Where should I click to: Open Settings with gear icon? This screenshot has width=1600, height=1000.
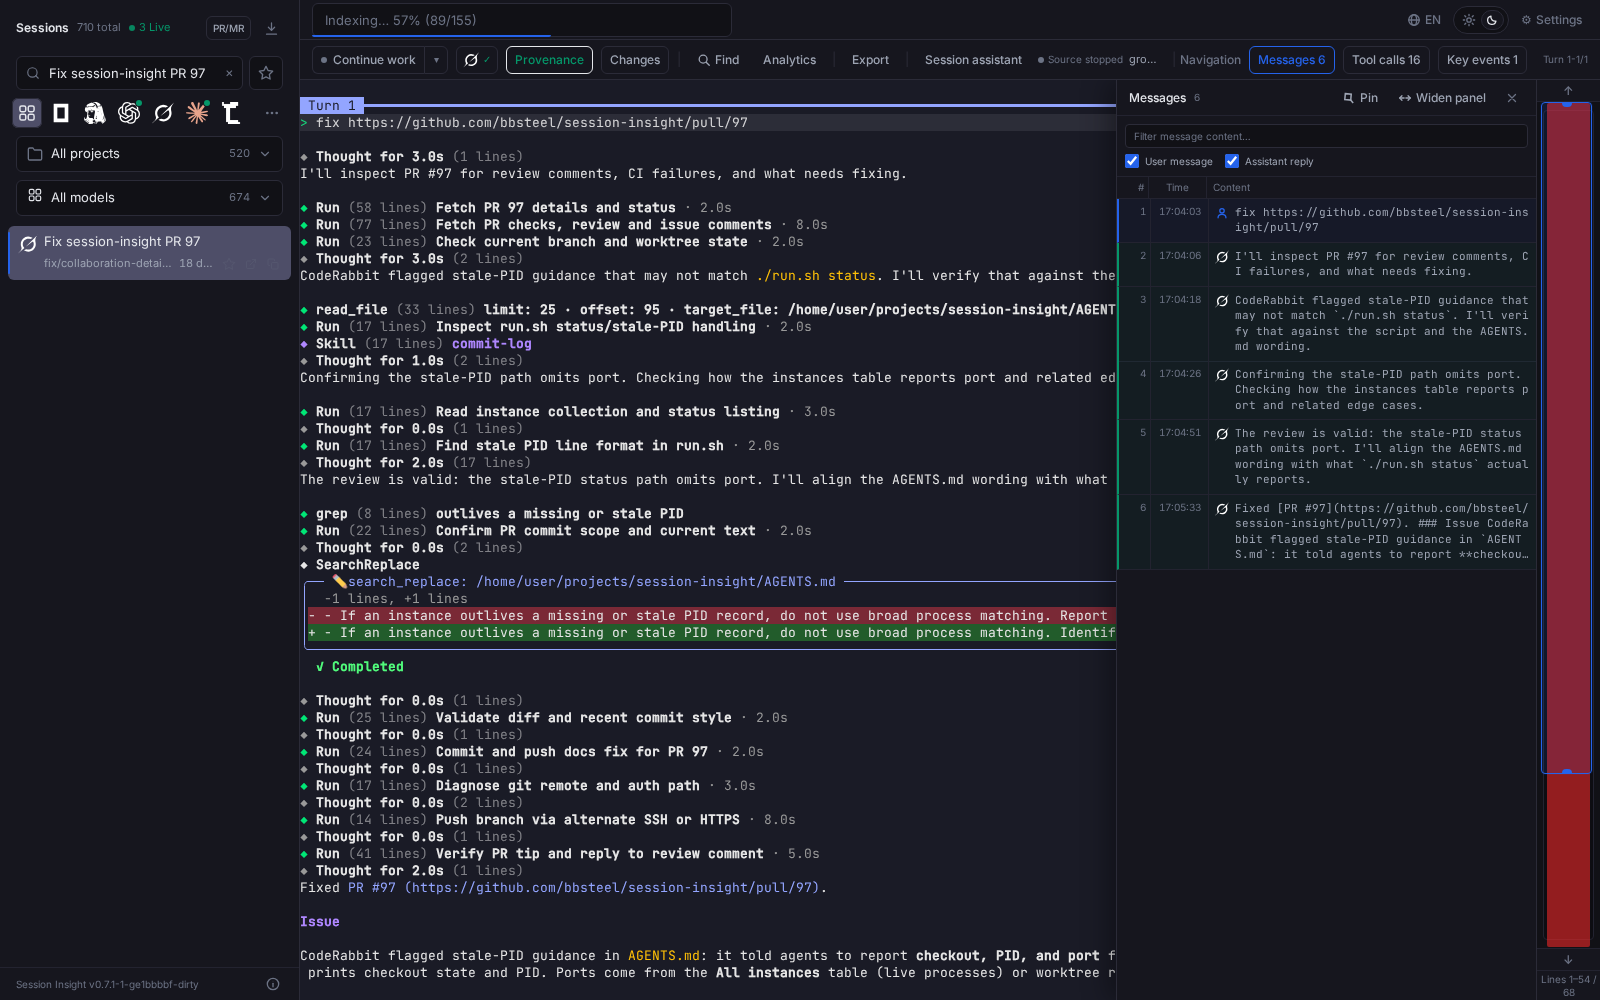1551,20
